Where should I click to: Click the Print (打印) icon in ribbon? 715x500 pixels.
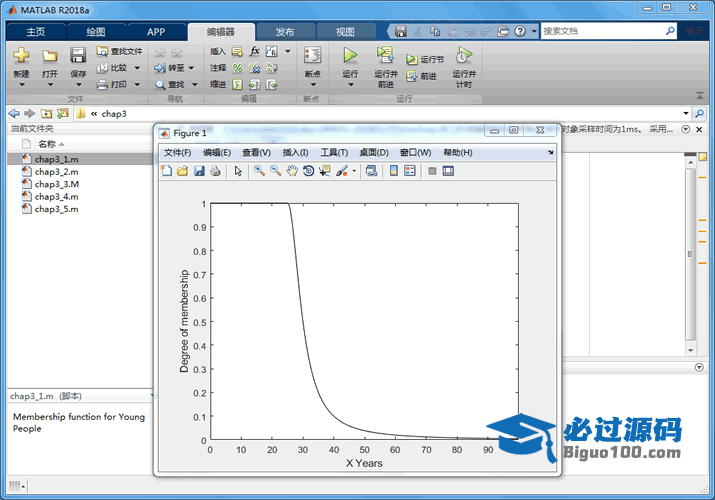(102, 84)
